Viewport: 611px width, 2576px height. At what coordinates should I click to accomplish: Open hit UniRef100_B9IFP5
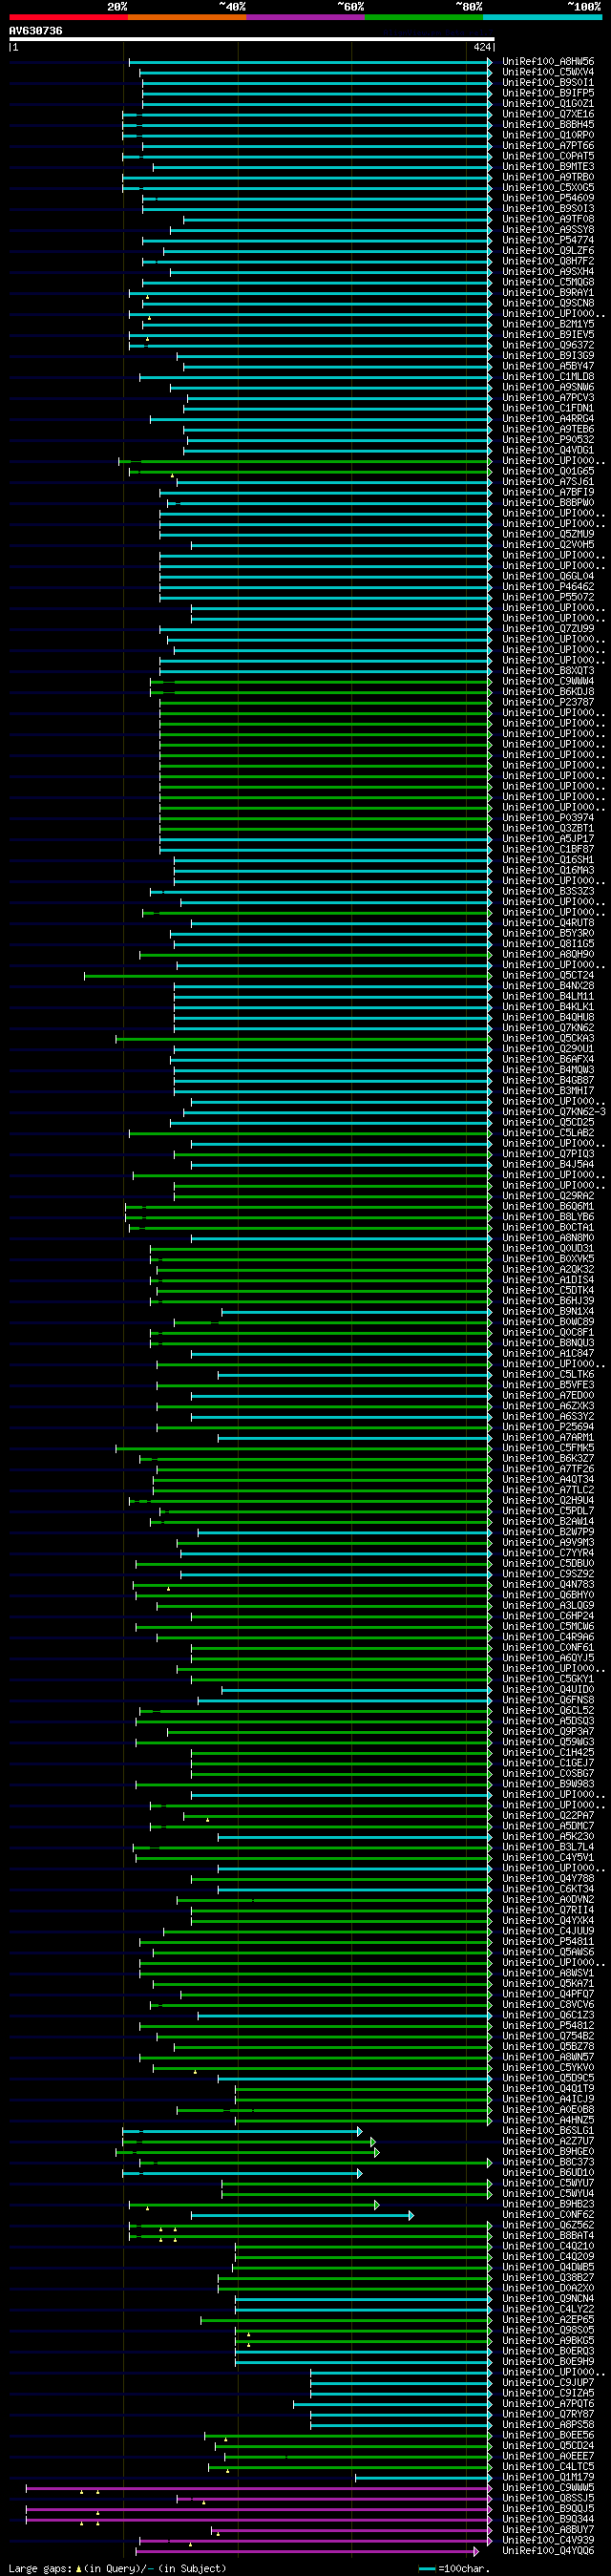[548, 93]
